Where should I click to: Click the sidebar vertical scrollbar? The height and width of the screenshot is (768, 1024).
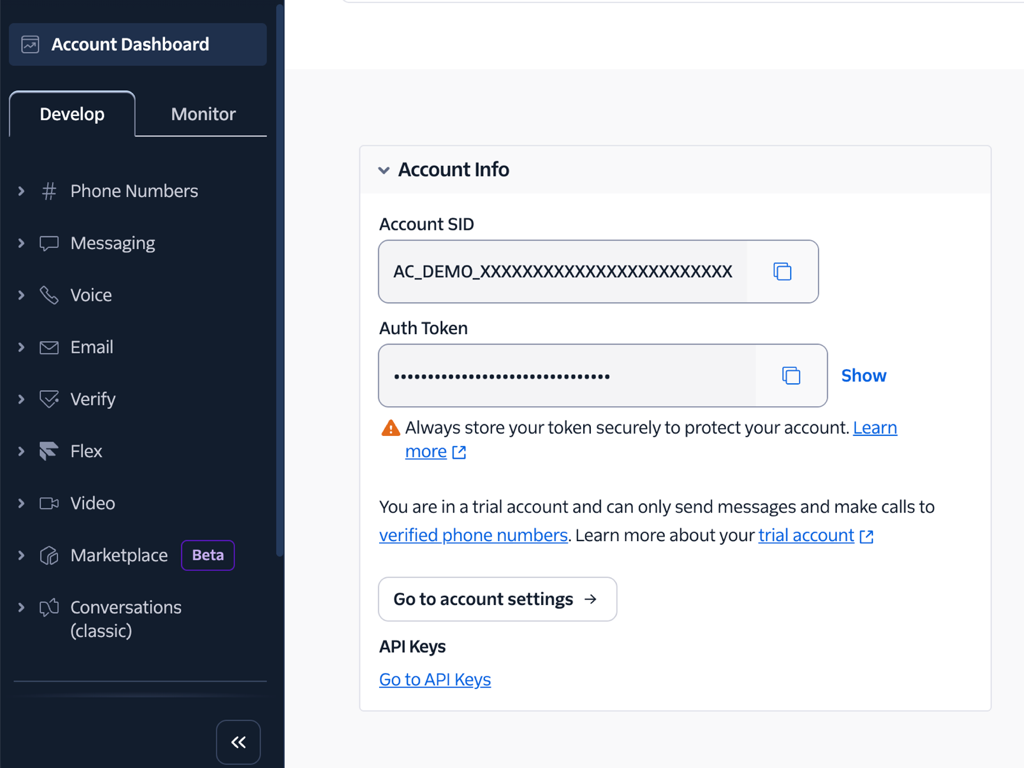280,281
